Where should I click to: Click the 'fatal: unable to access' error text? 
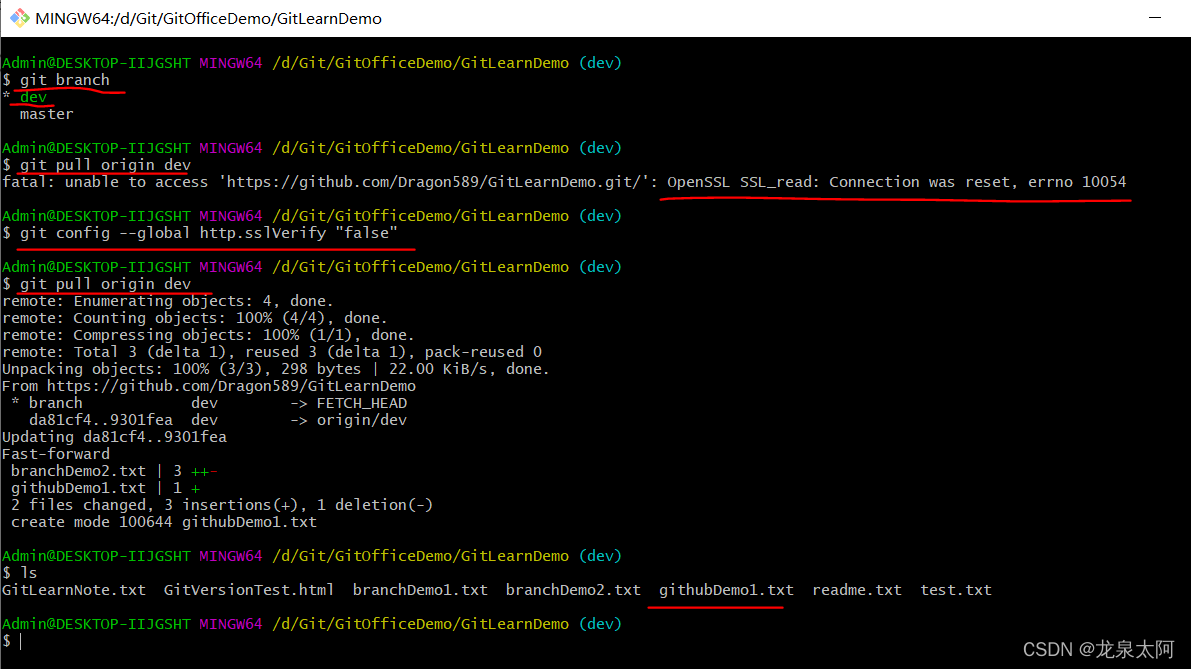point(105,181)
